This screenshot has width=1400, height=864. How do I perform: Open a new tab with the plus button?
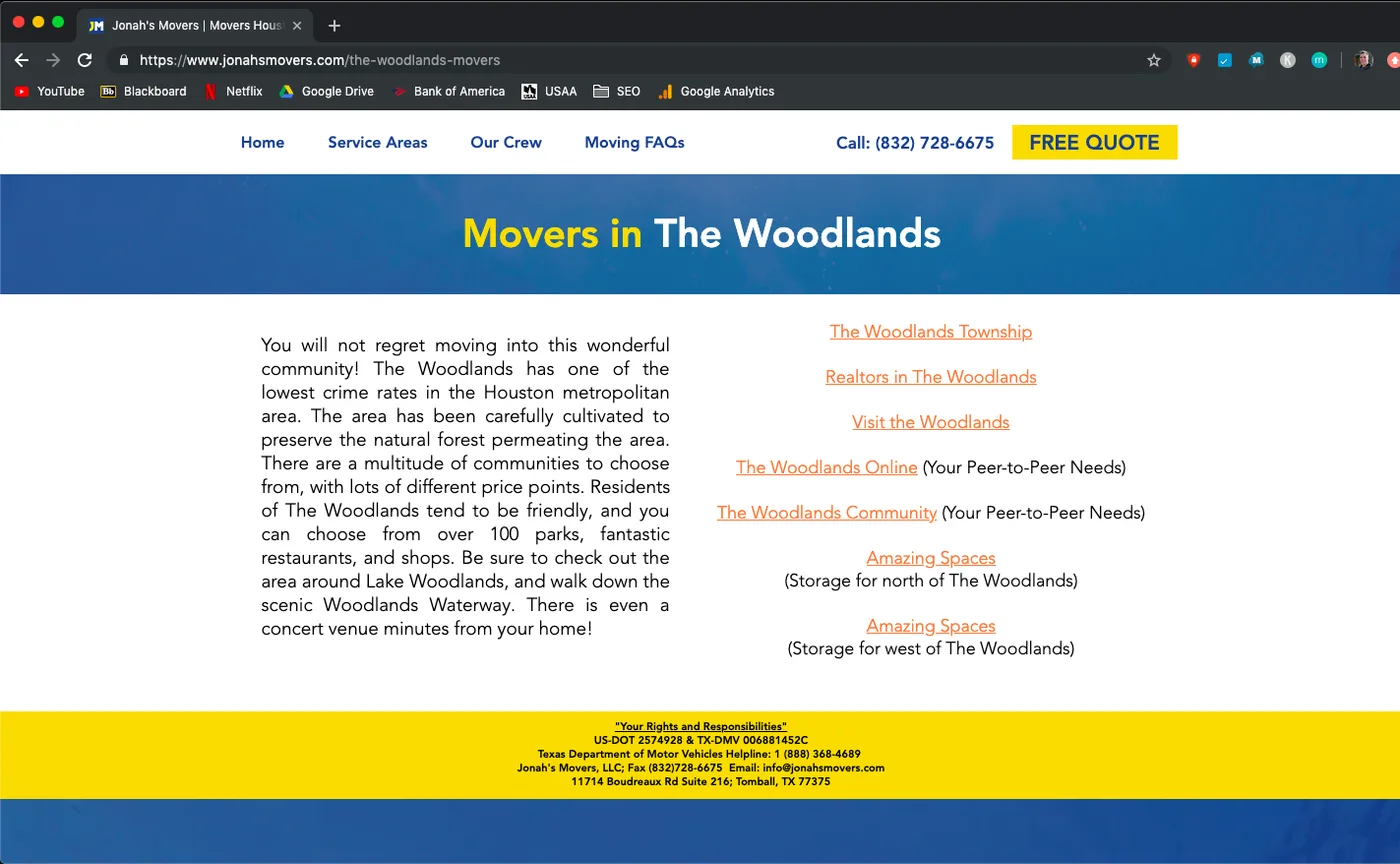click(x=334, y=25)
